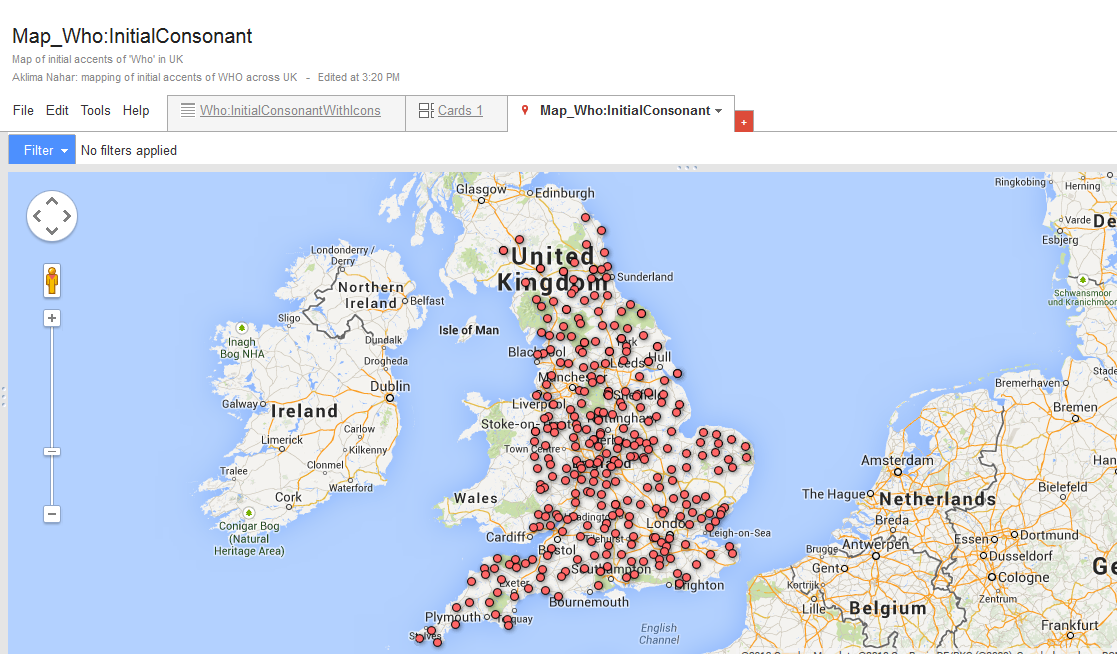Image resolution: width=1117 pixels, height=654 pixels.
Task: Click the Frankfurt label on the map
Action: pyautogui.click(x=1070, y=625)
